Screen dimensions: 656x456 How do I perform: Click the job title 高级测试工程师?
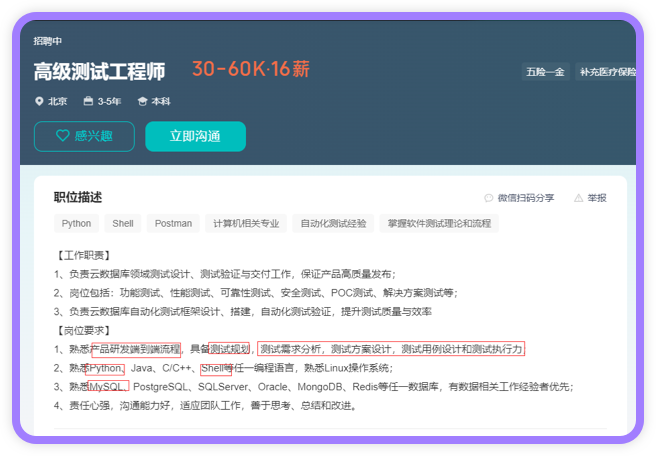pyautogui.click(x=100, y=71)
